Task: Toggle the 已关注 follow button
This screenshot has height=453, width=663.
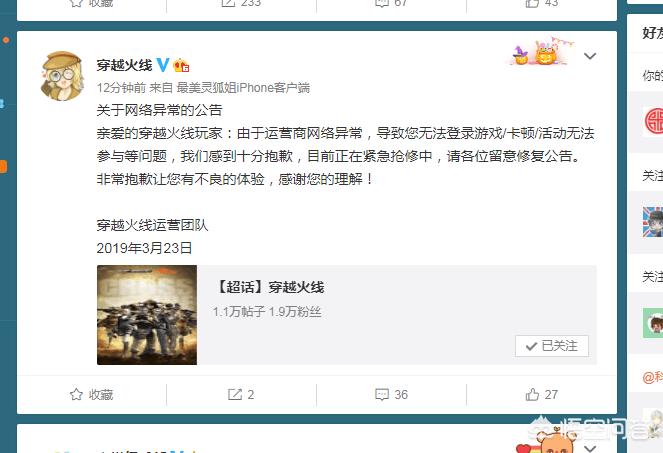Action: (551, 346)
